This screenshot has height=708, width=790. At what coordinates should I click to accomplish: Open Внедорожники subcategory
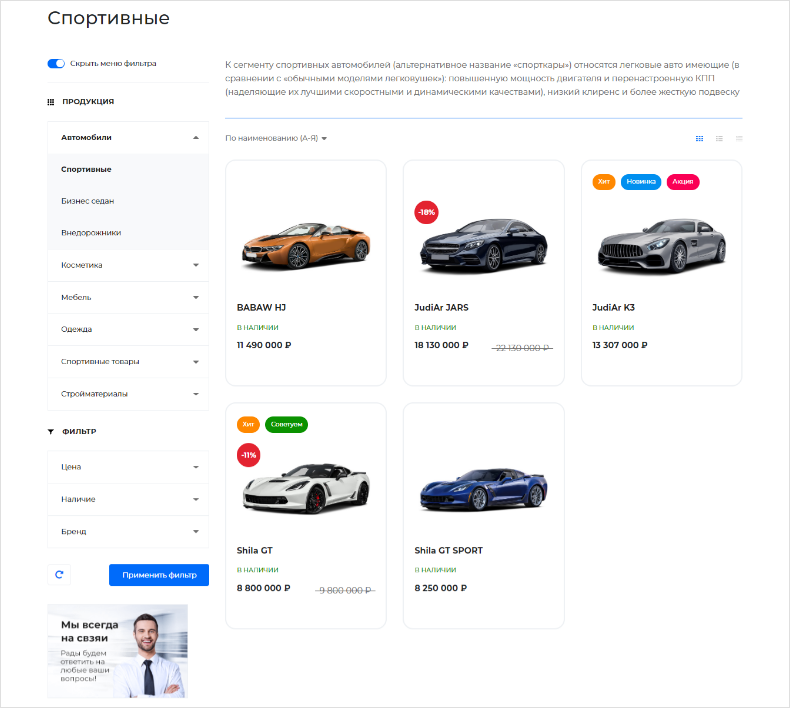(x=91, y=233)
